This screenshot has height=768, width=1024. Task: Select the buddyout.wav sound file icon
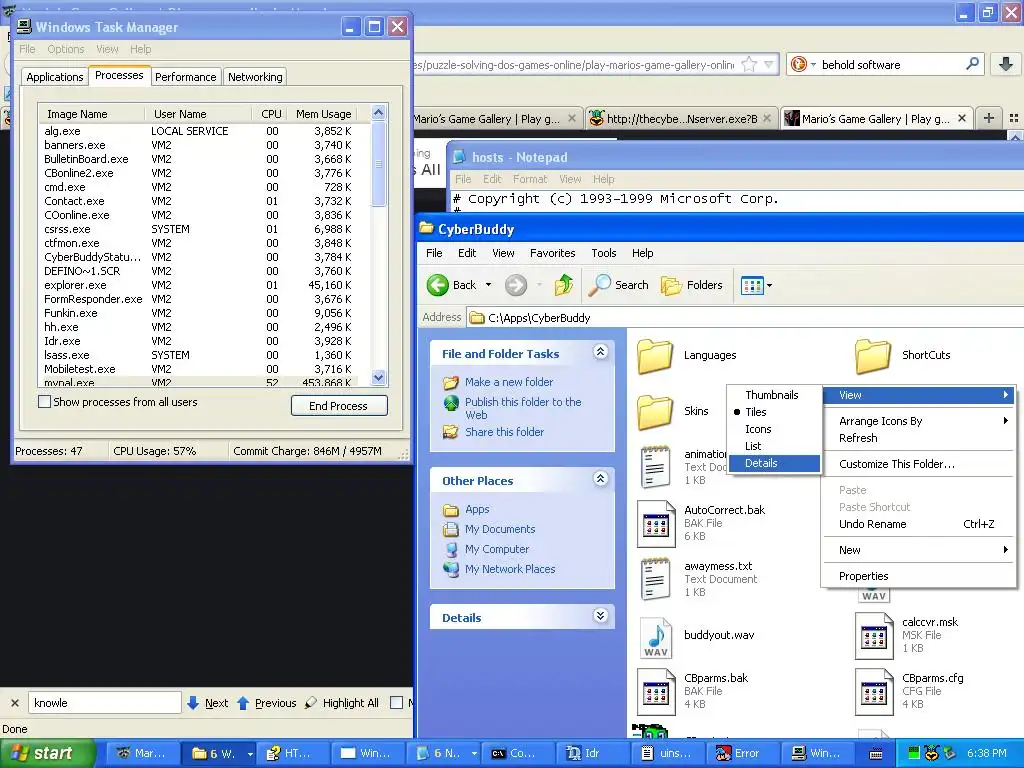(656, 637)
